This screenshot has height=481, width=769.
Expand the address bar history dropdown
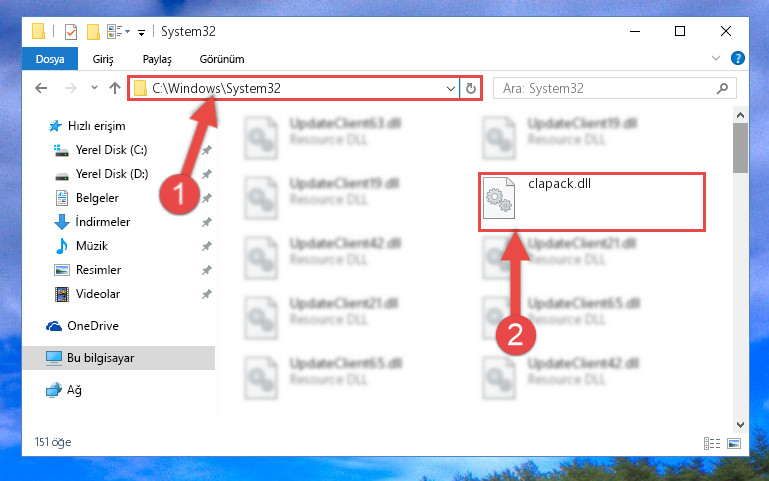[x=451, y=89]
